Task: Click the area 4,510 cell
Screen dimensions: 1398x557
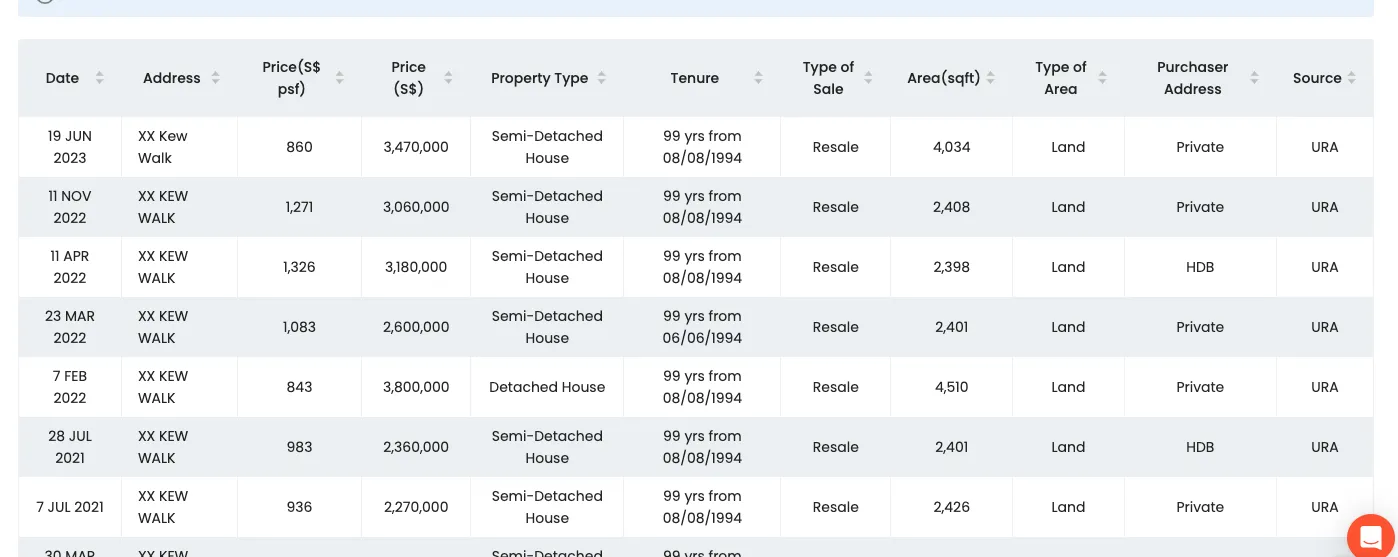Action: (x=951, y=387)
